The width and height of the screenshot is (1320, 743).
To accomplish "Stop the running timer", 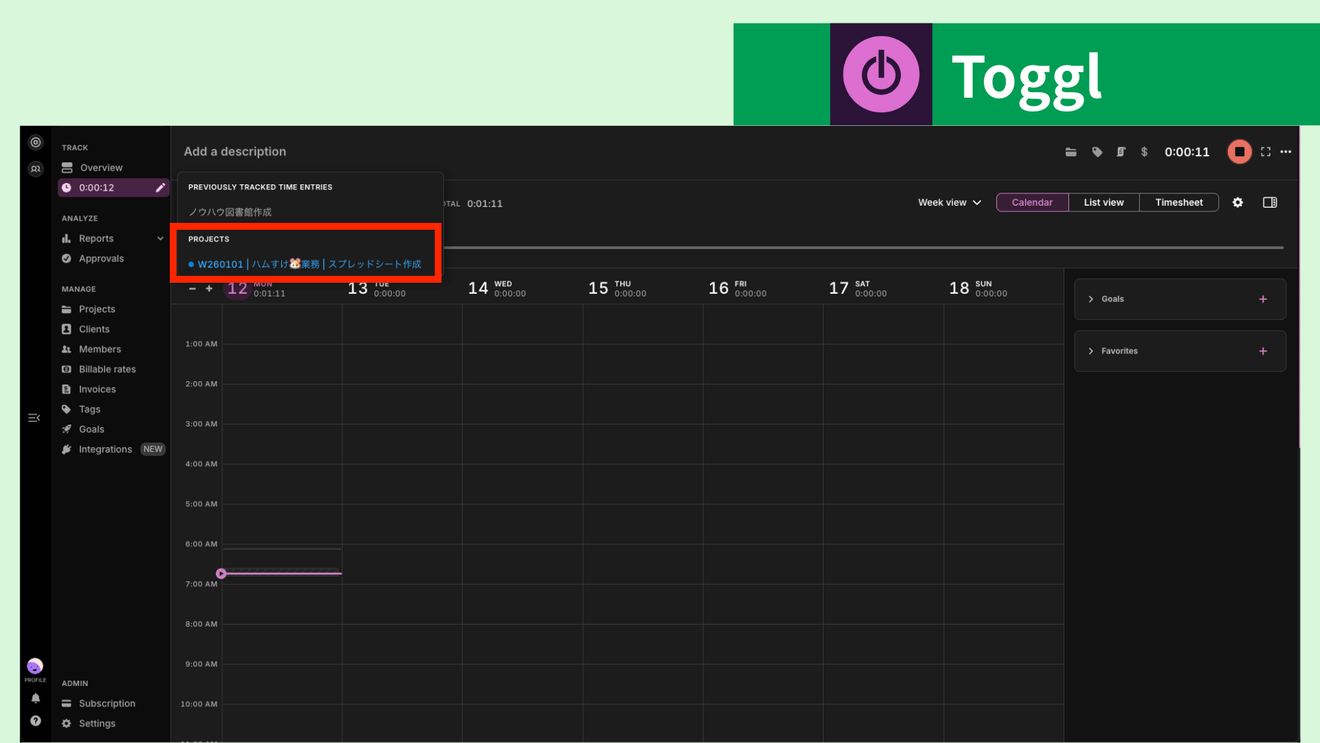I will pos(1239,152).
